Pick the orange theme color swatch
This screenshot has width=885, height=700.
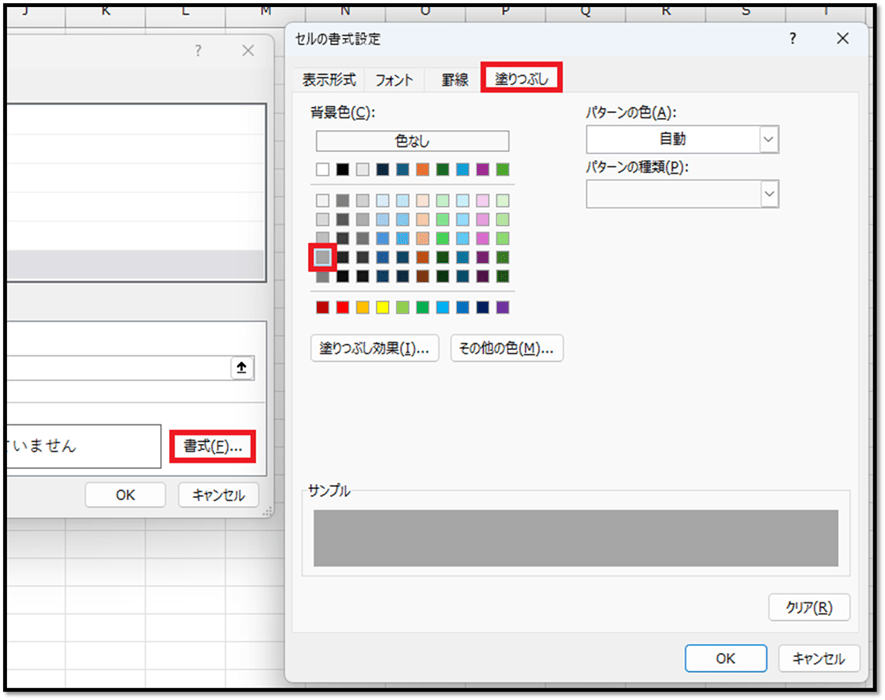coord(422,170)
